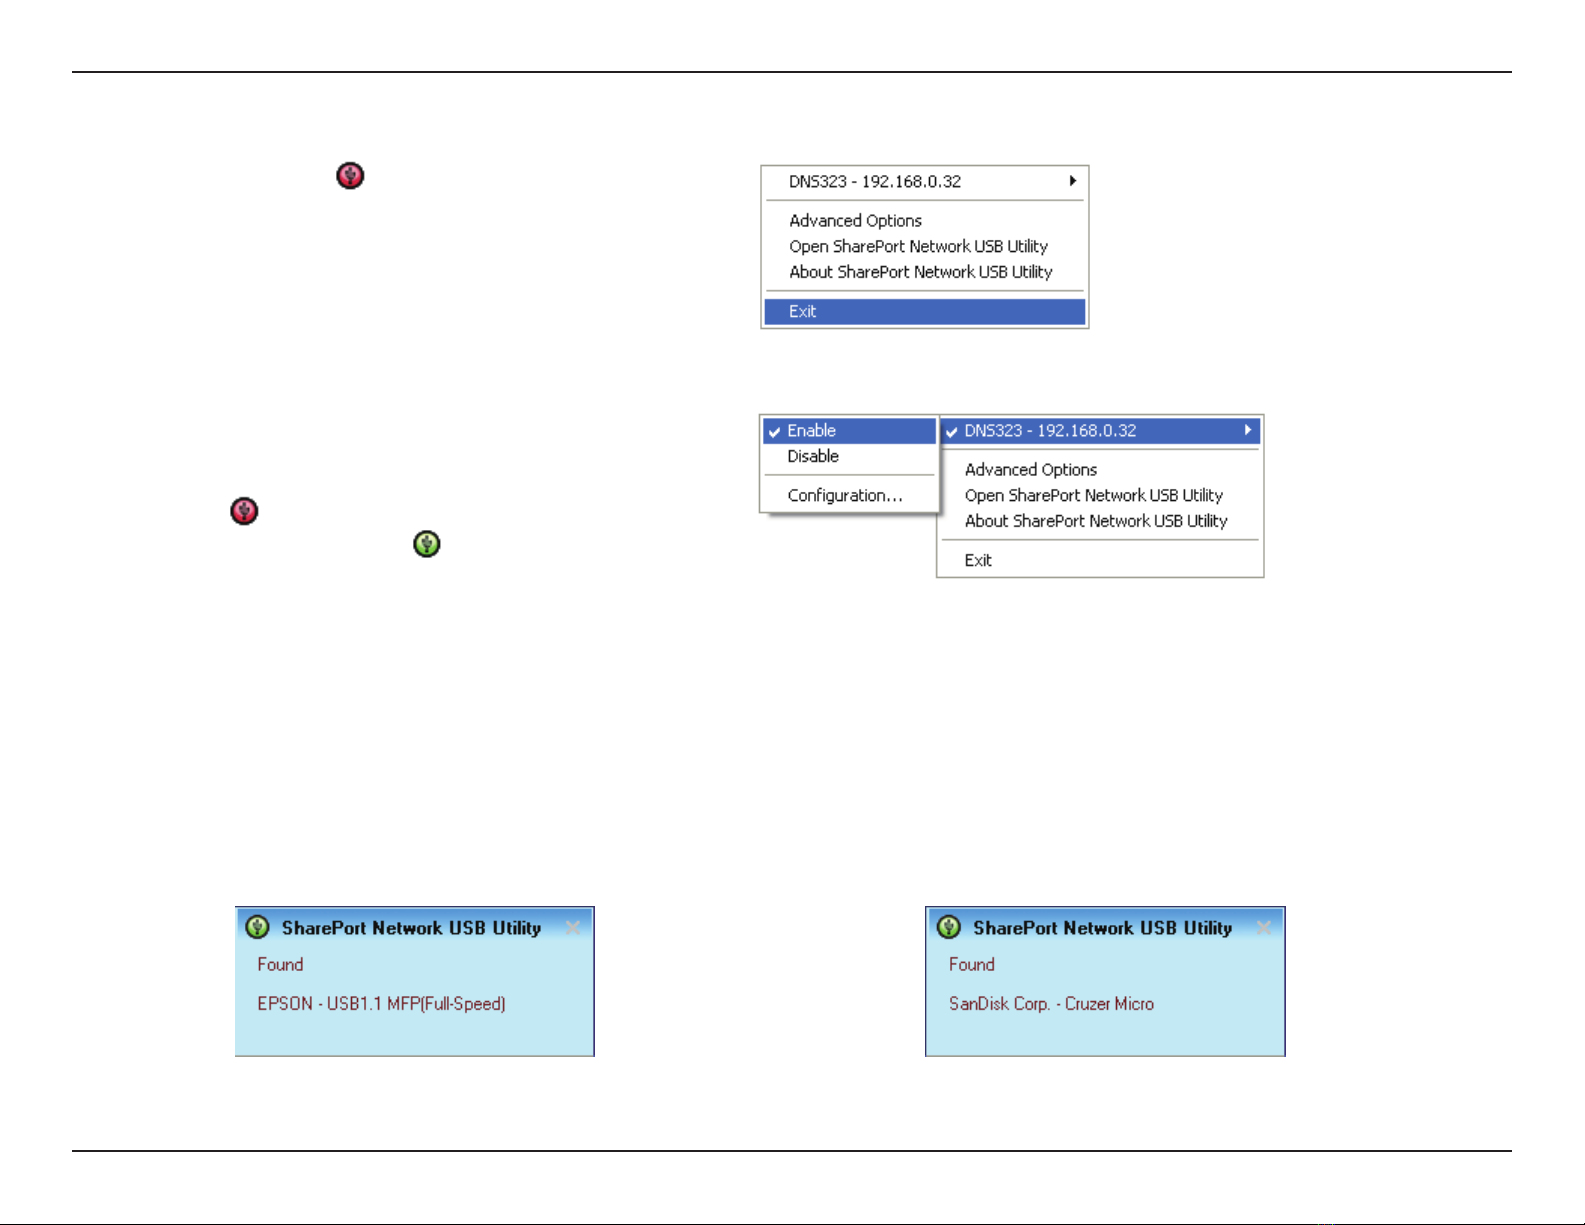Screen dimensions: 1585x1225
Task: Select checked DNS323 - 192.168.0.32 entry in the lower menu
Action: tap(1100, 431)
